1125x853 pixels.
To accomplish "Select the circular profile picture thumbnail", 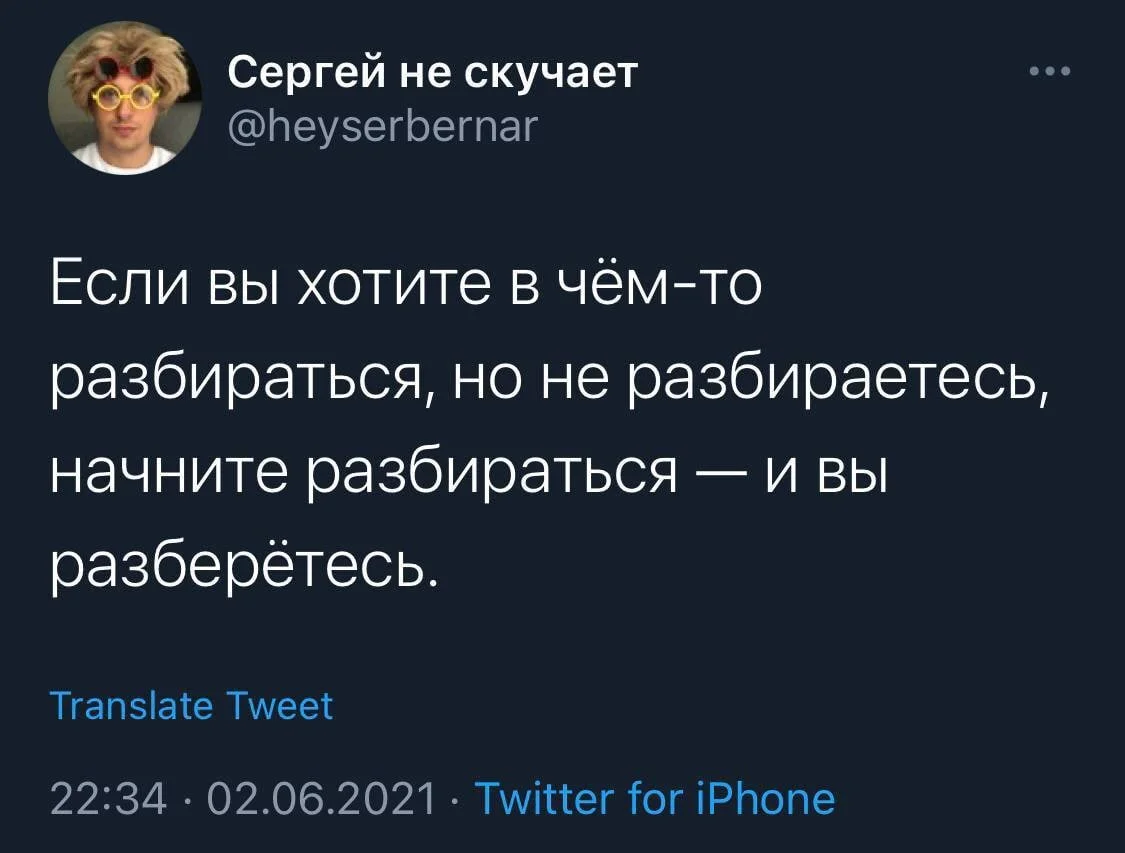I will click(128, 100).
